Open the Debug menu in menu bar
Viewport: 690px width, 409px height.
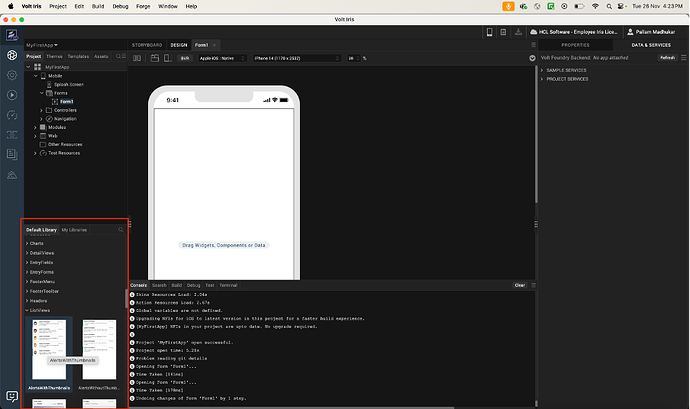click(120, 6)
